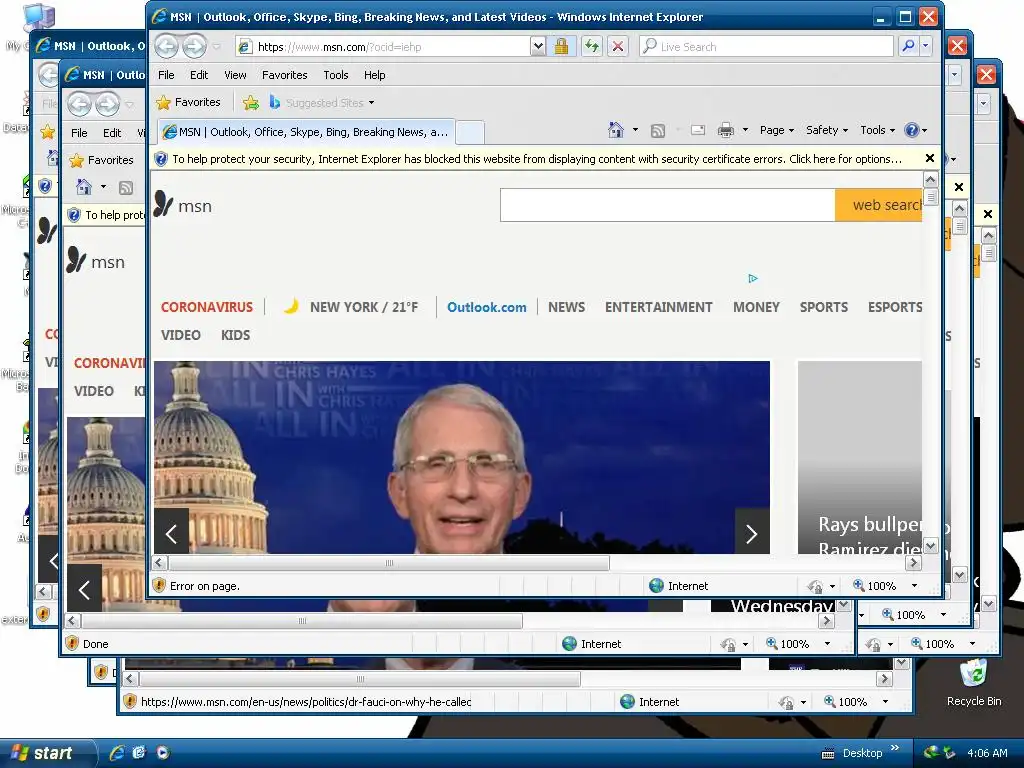Viewport: 1024px width, 768px height.
Task: Click the padlock security report icon
Action: (561, 46)
